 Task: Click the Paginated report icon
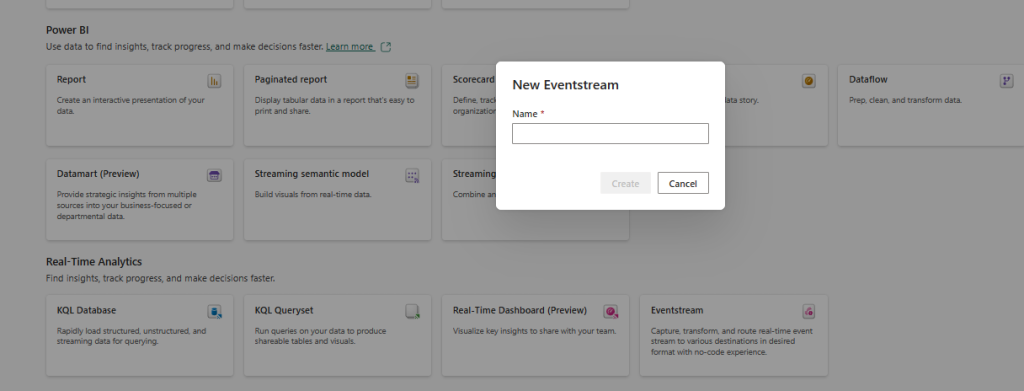(411, 81)
